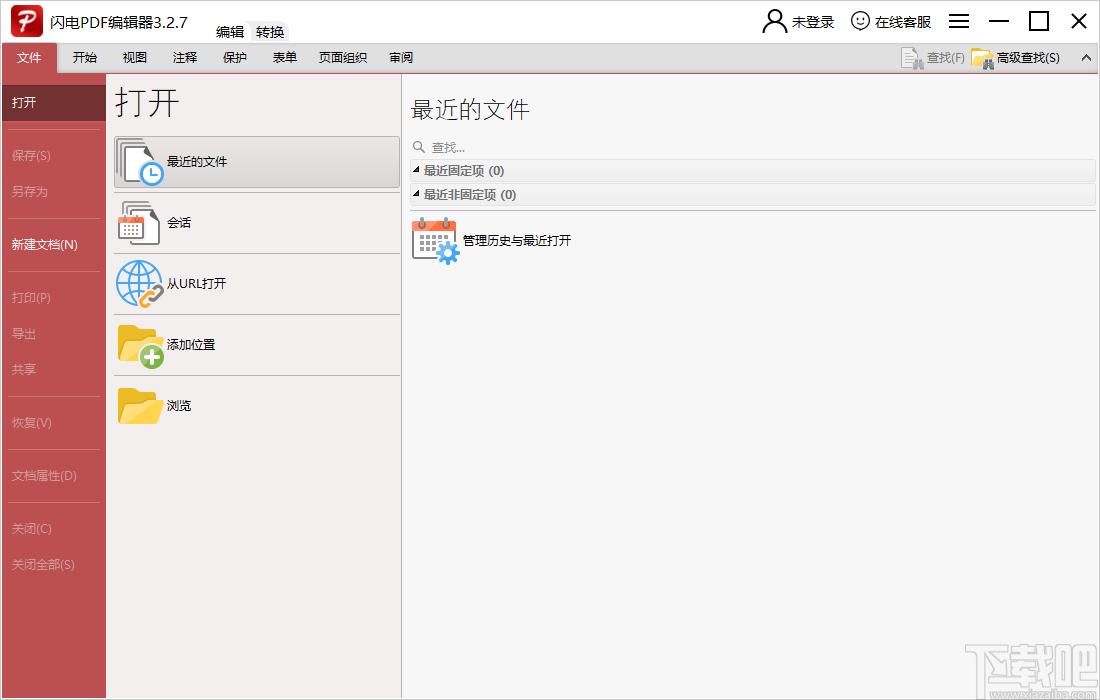
Task: Minimize the PDF editor window
Action: 999,21
